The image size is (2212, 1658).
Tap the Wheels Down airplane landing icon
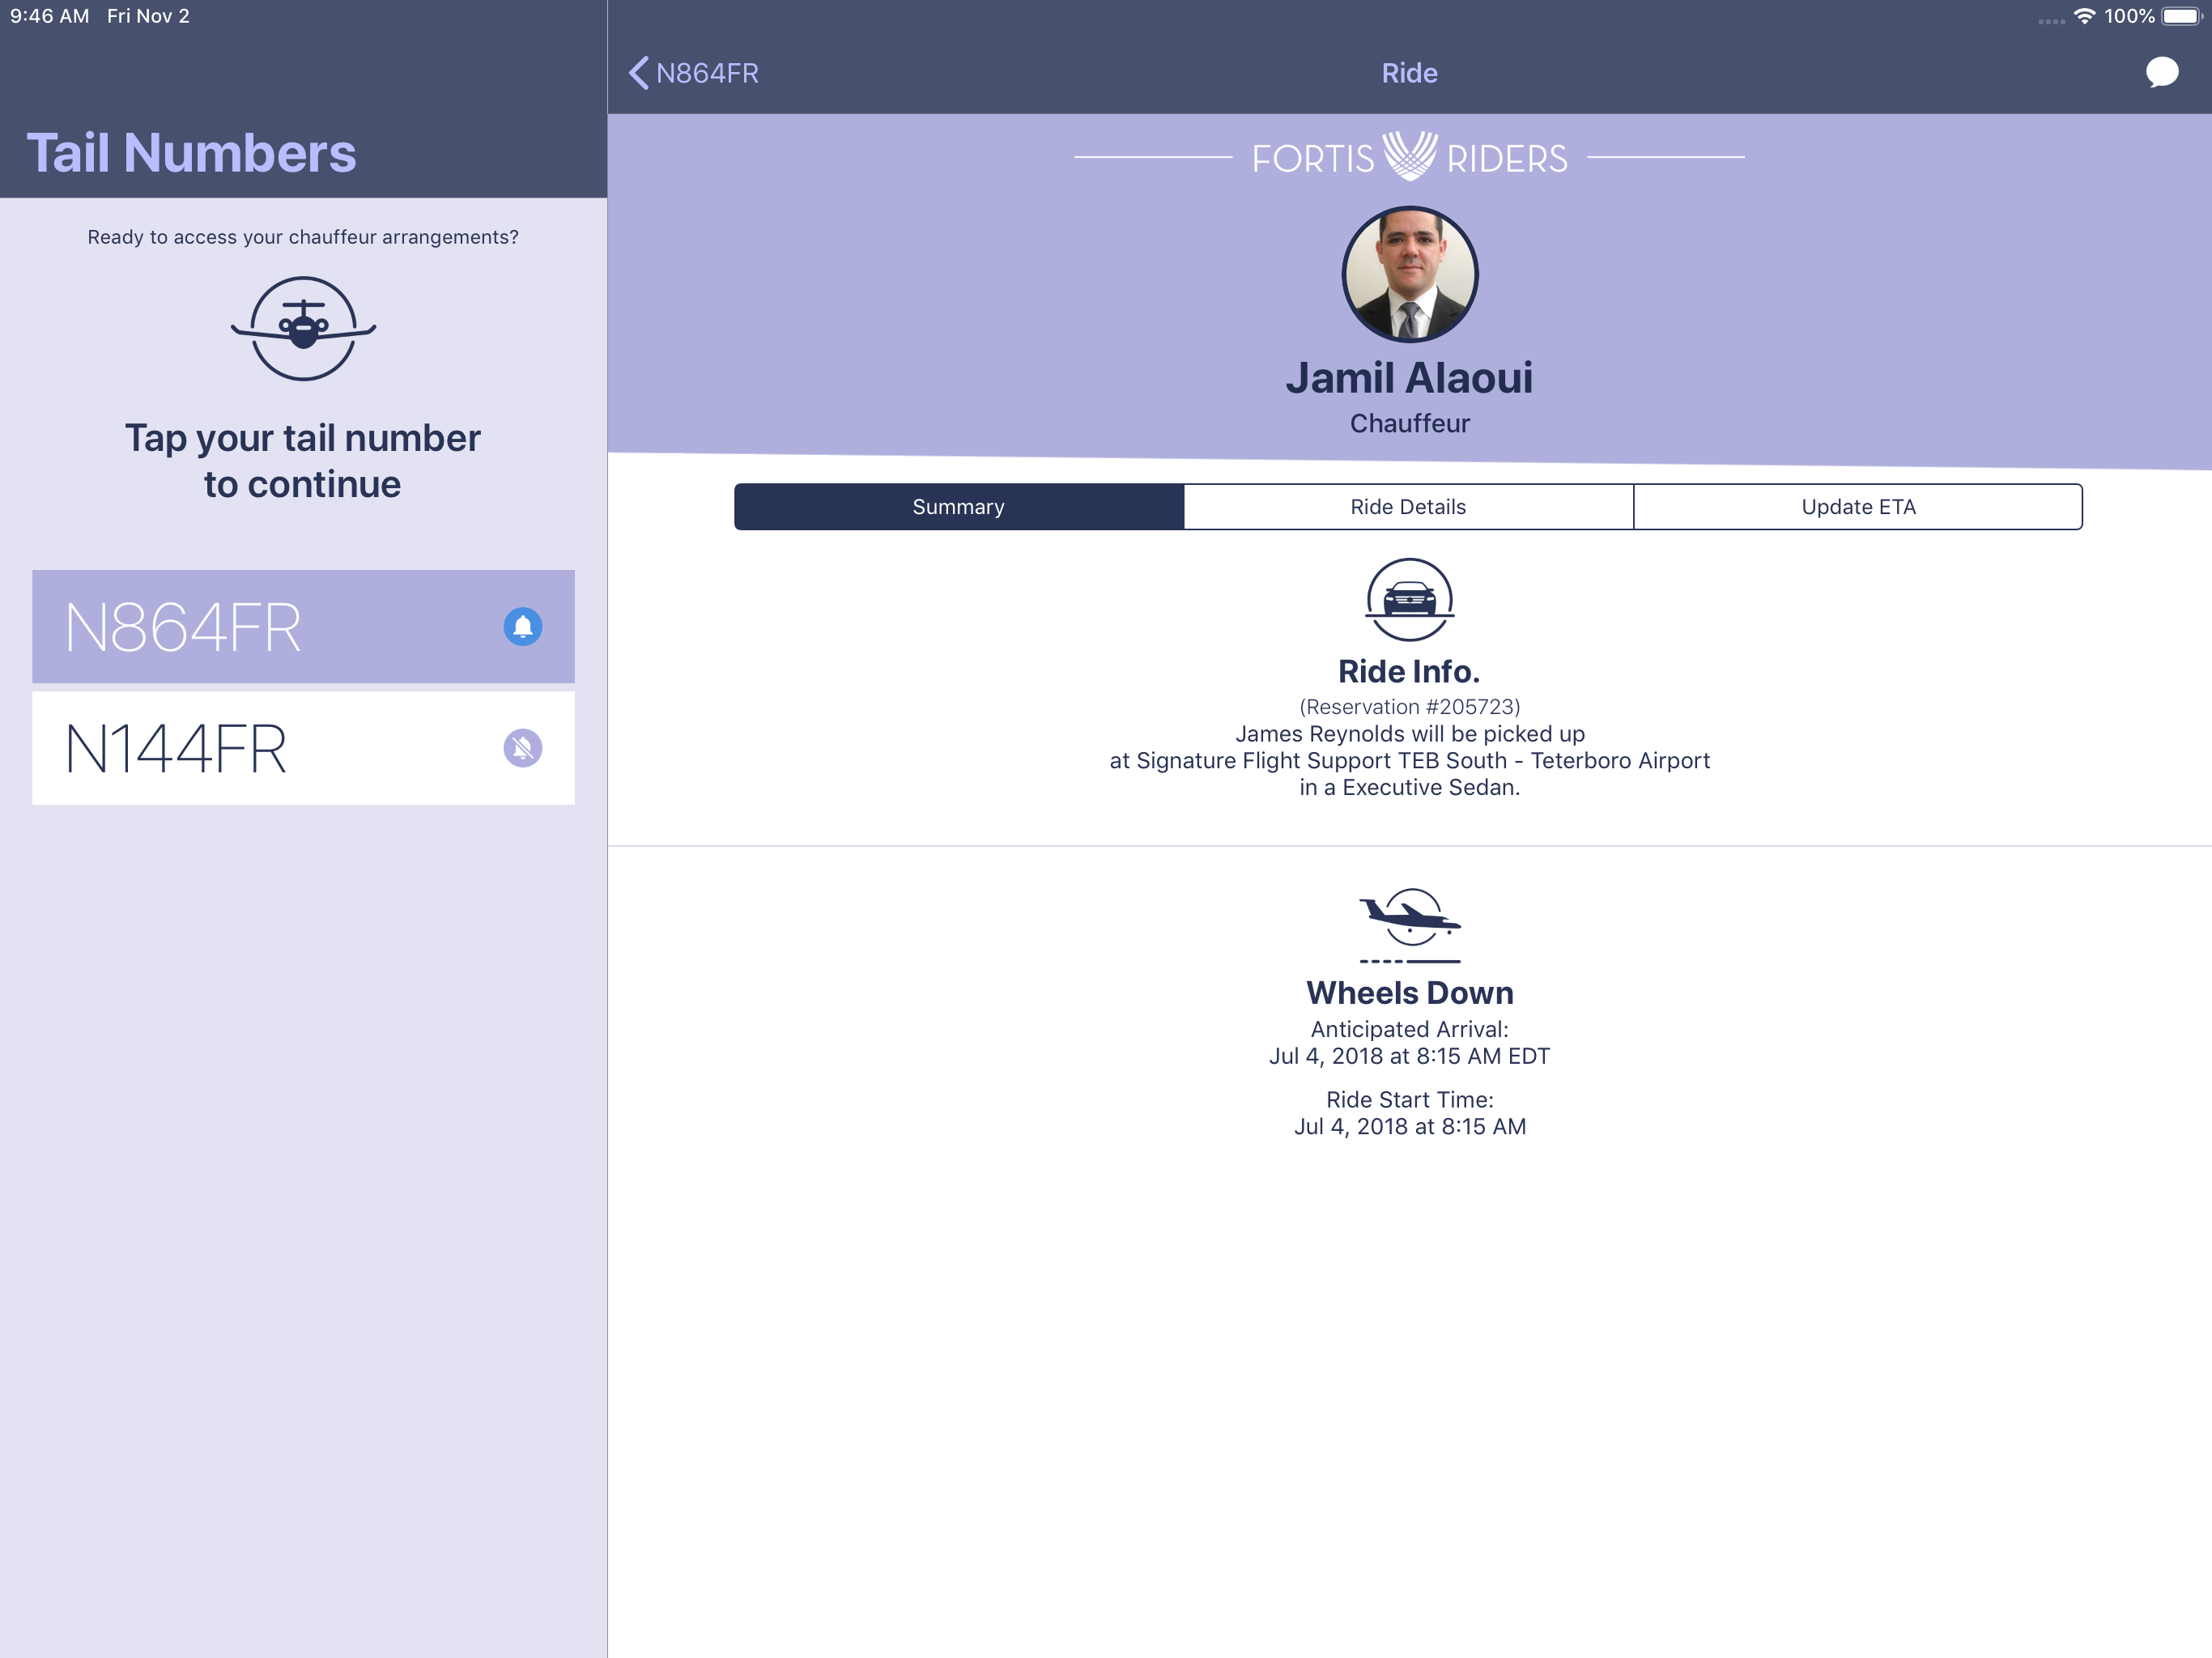1410,925
